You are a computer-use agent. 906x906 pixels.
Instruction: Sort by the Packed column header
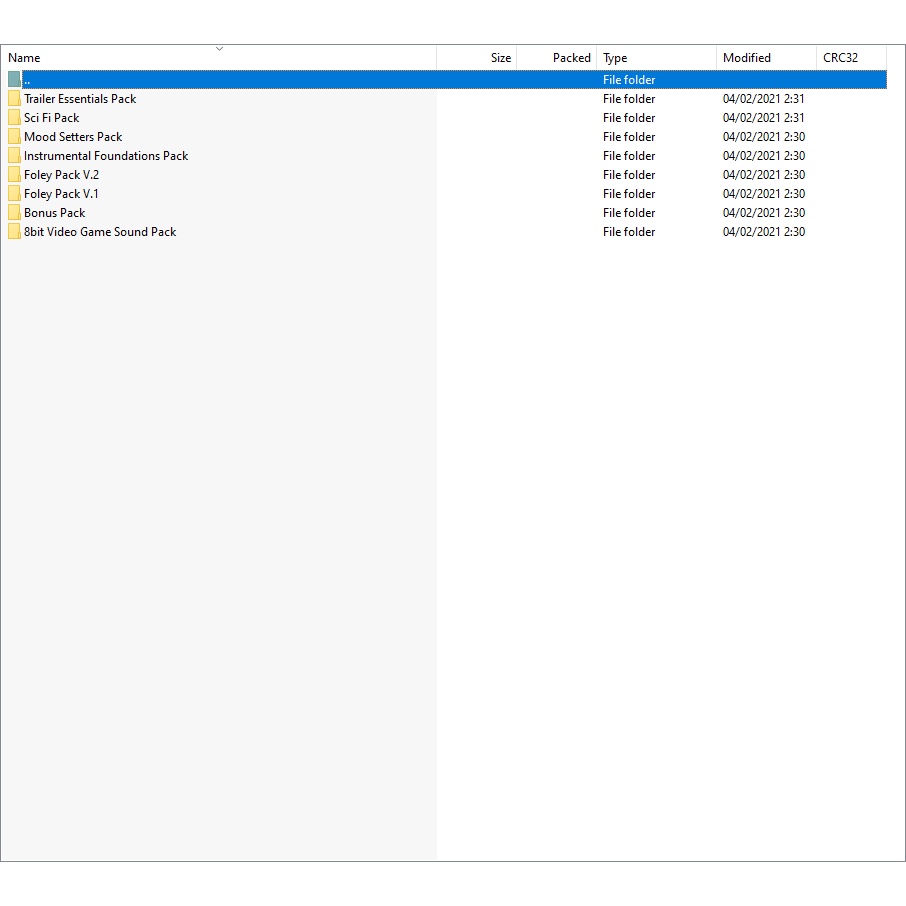571,58
